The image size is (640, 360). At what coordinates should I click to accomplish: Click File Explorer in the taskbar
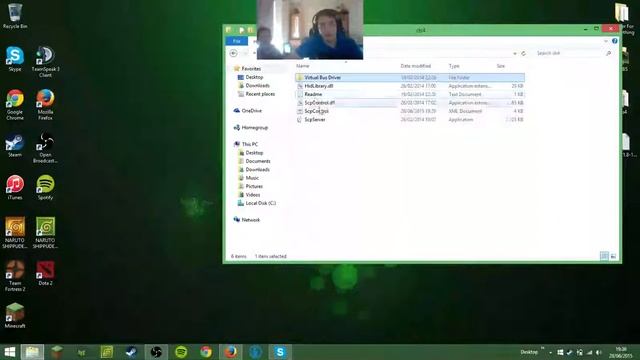pos(32,352)
